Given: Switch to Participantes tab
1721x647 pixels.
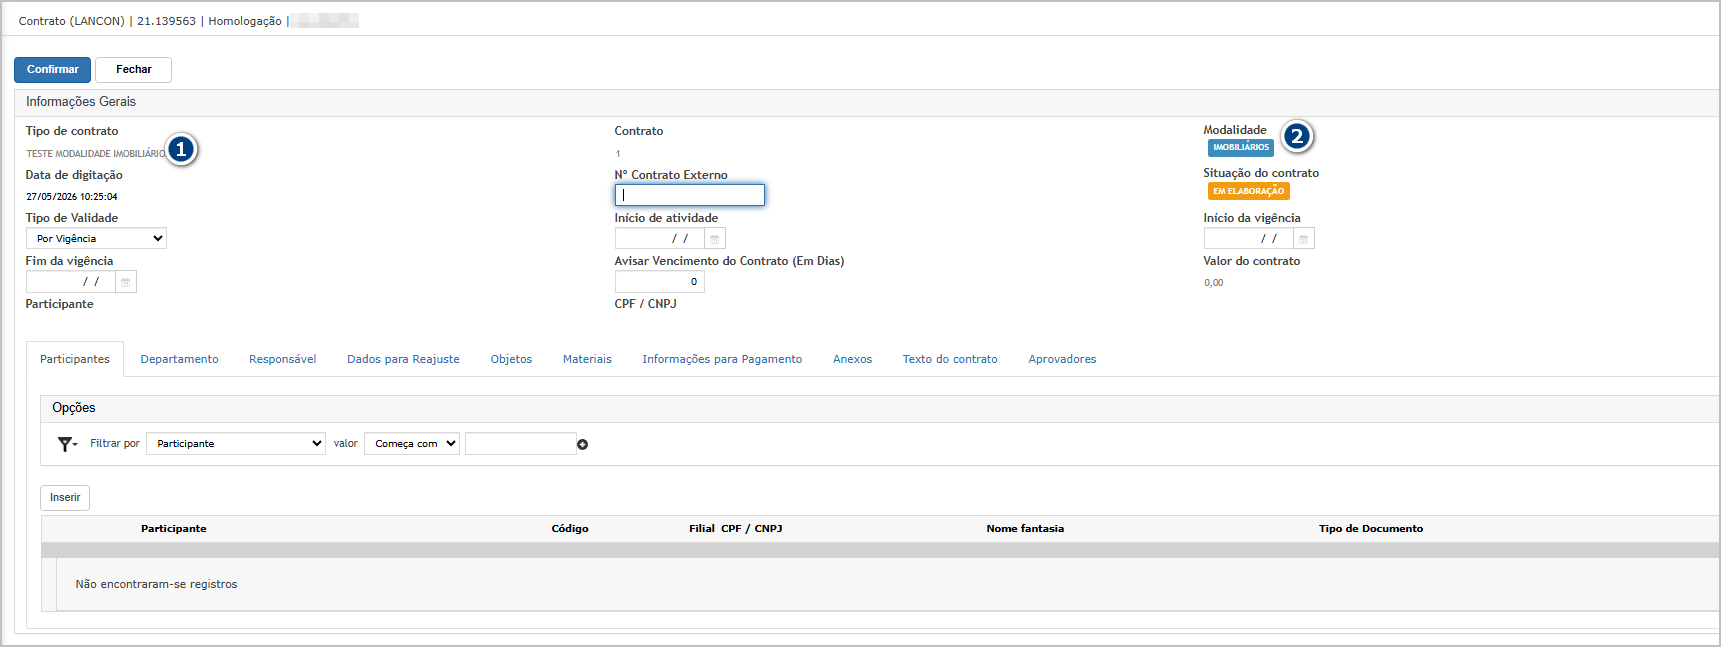Looking at the screenshot, I should [75, 359].
